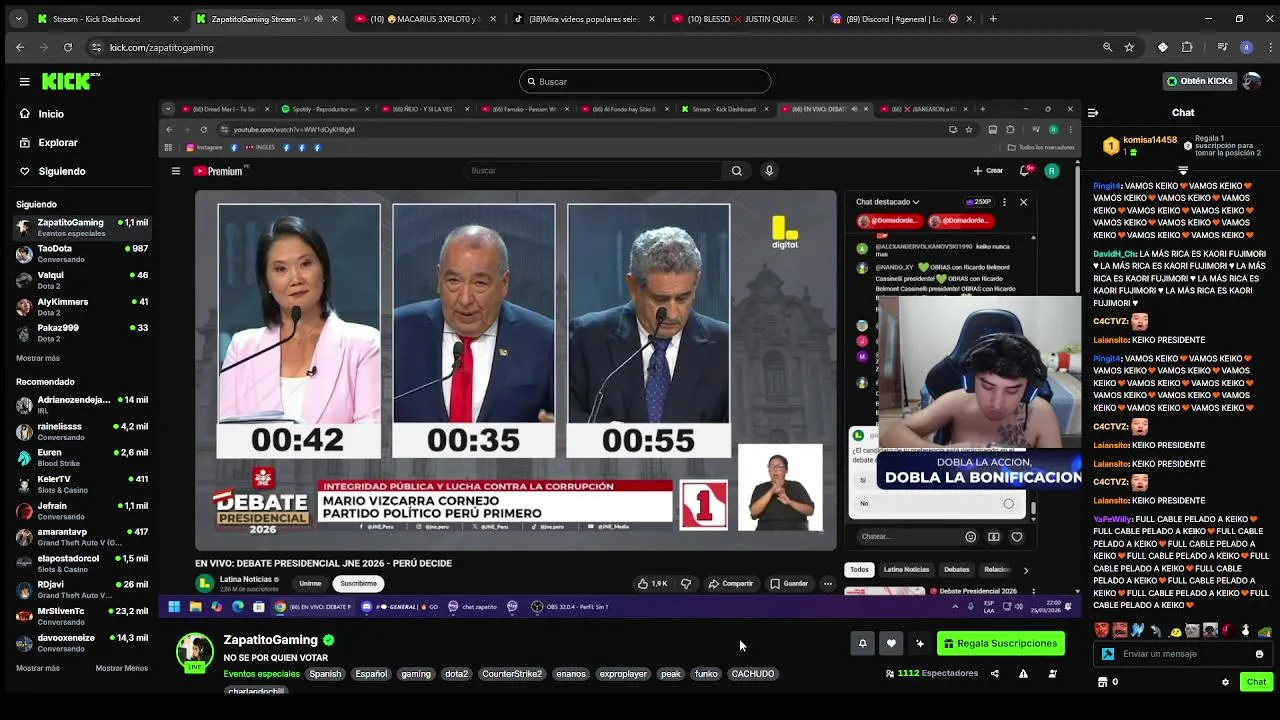Open the tab search dropdown arrow

coord(19,19)
